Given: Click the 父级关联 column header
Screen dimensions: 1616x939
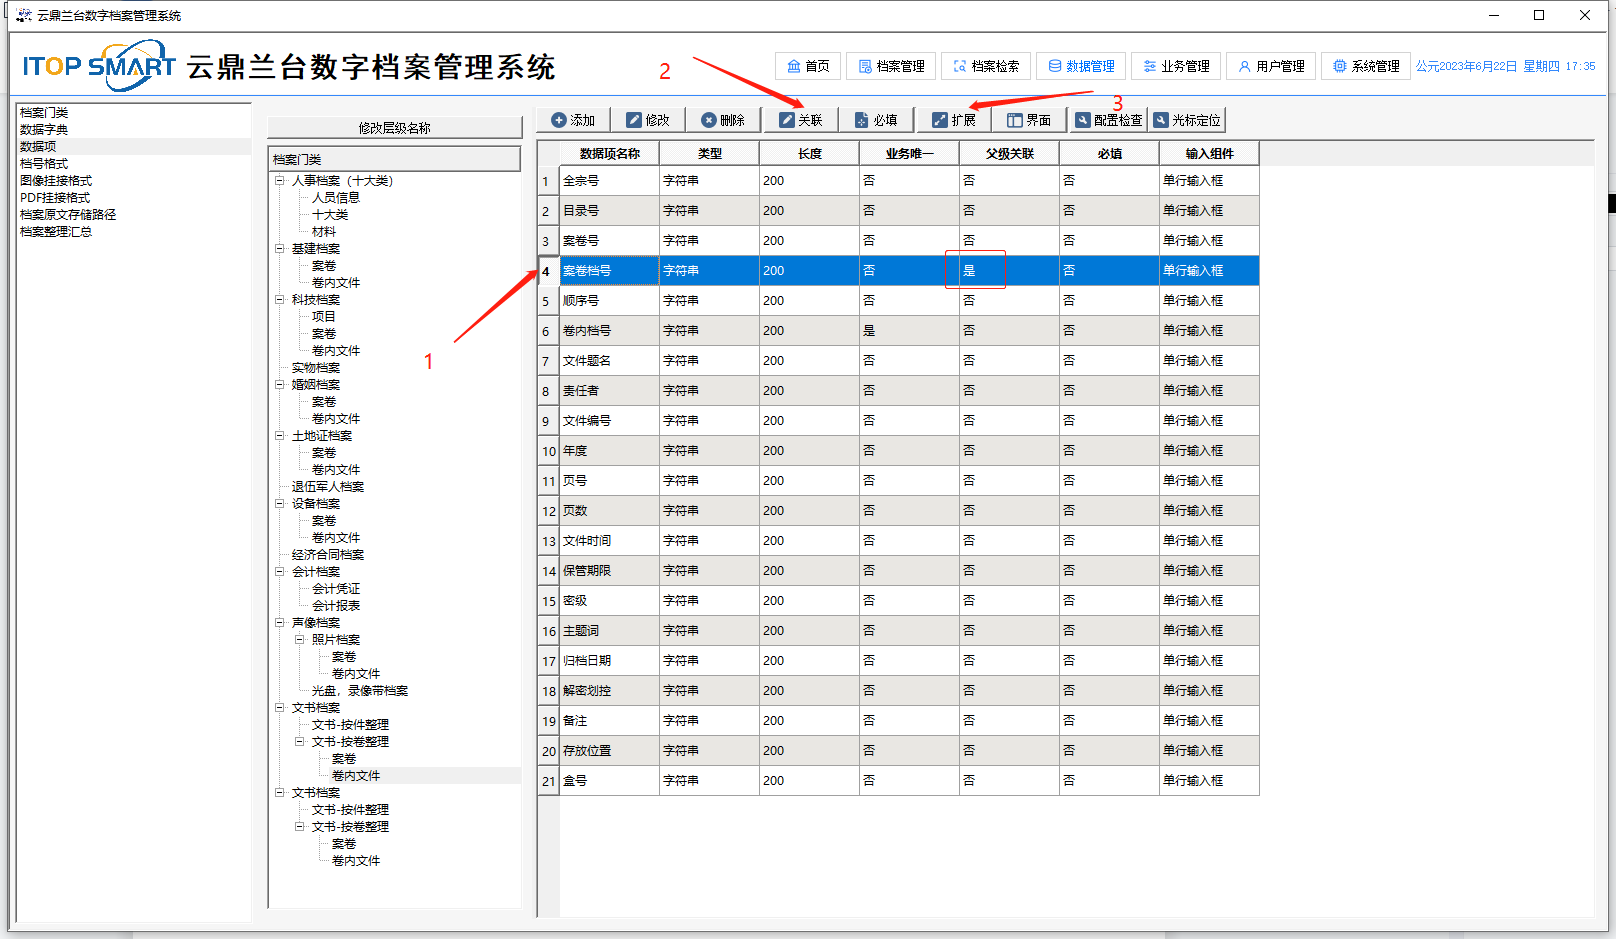Looking at the screenshot, I should pos(1009,154).
